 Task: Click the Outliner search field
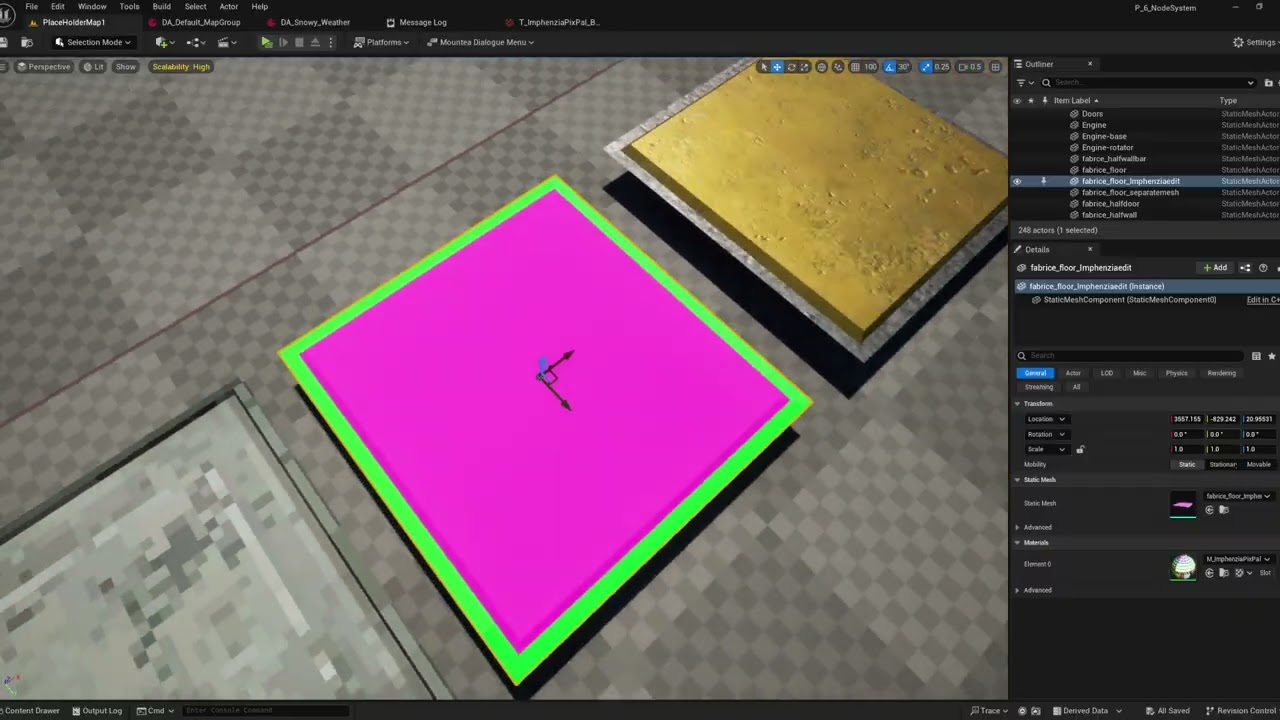pyautogui.click(x=1148, y=82)
